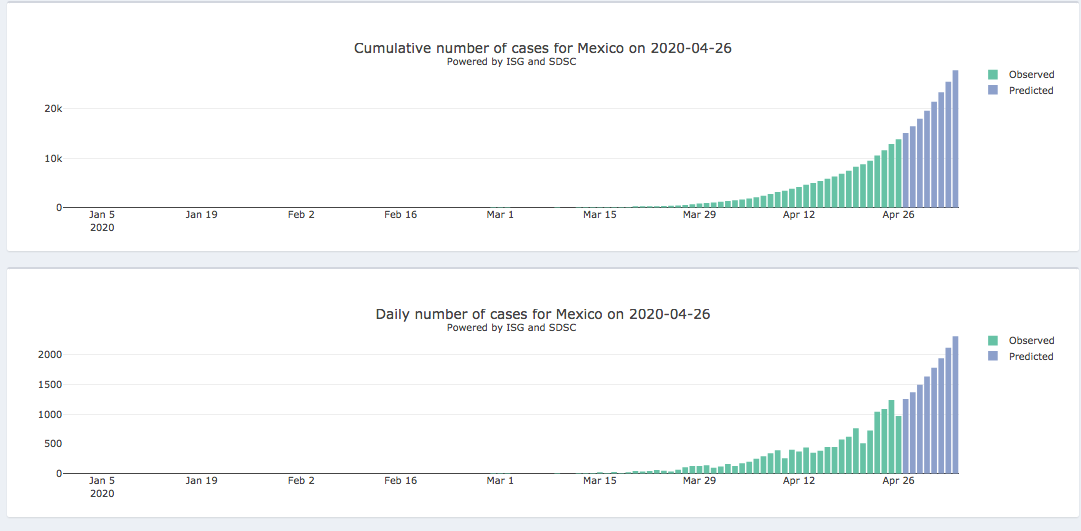Click green Observed swatch in daily chart legend
Screen dimensions: 1081x531
(993, 341)
